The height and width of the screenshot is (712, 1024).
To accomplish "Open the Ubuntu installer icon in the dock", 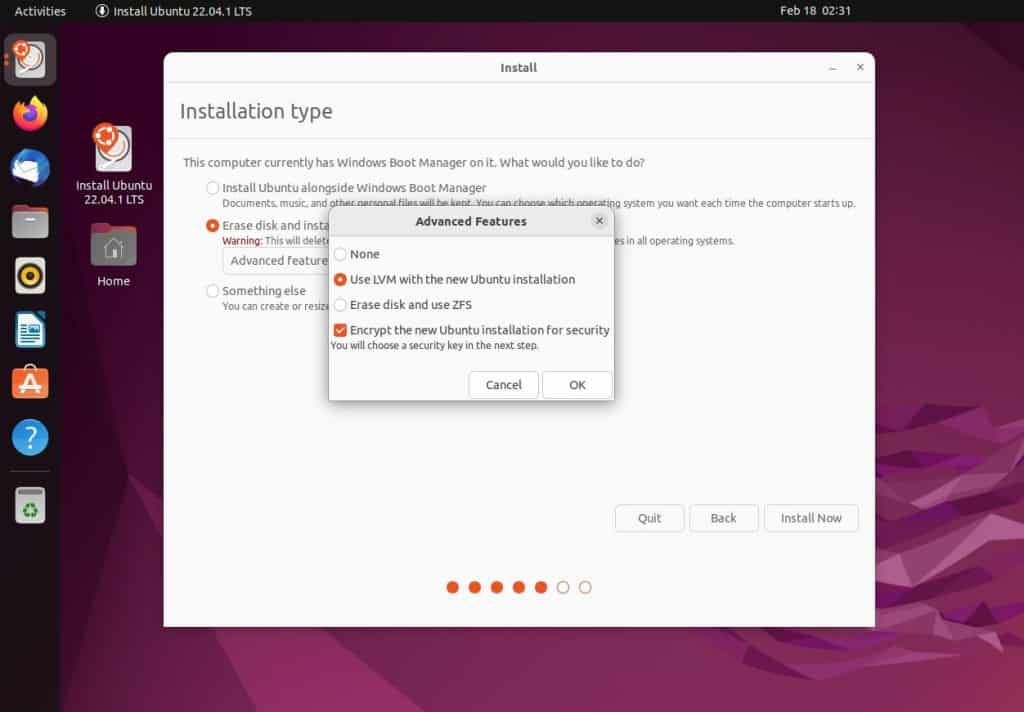I will click(x=30, y=59).
